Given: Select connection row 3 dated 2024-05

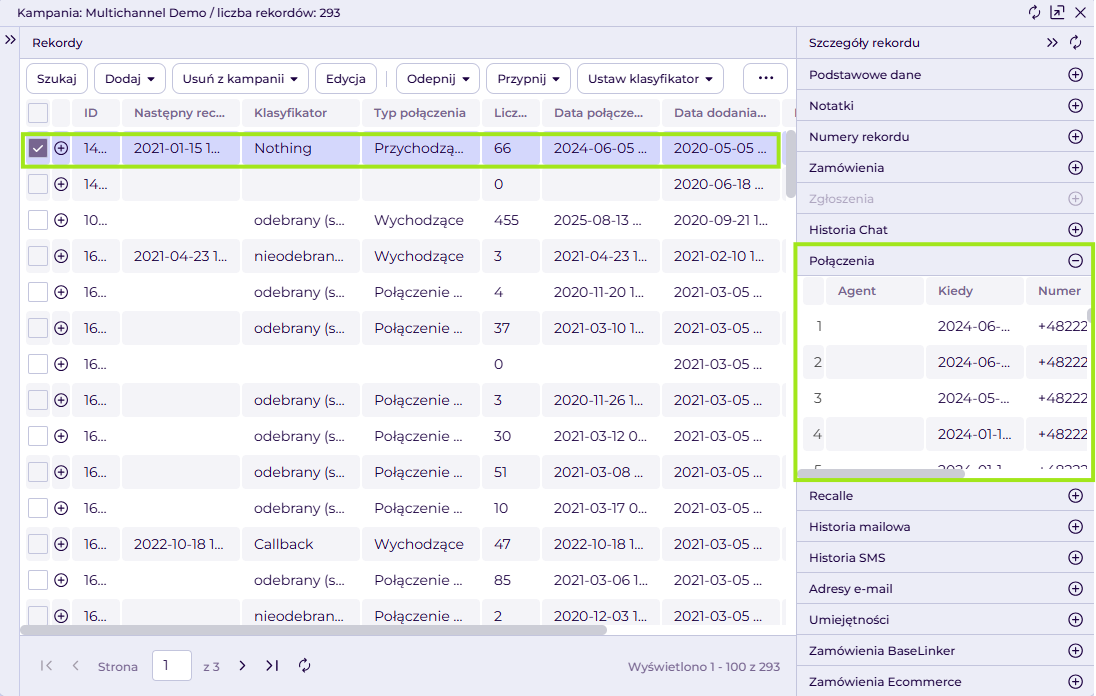Looking at the screenshot, I should [945, 398].
